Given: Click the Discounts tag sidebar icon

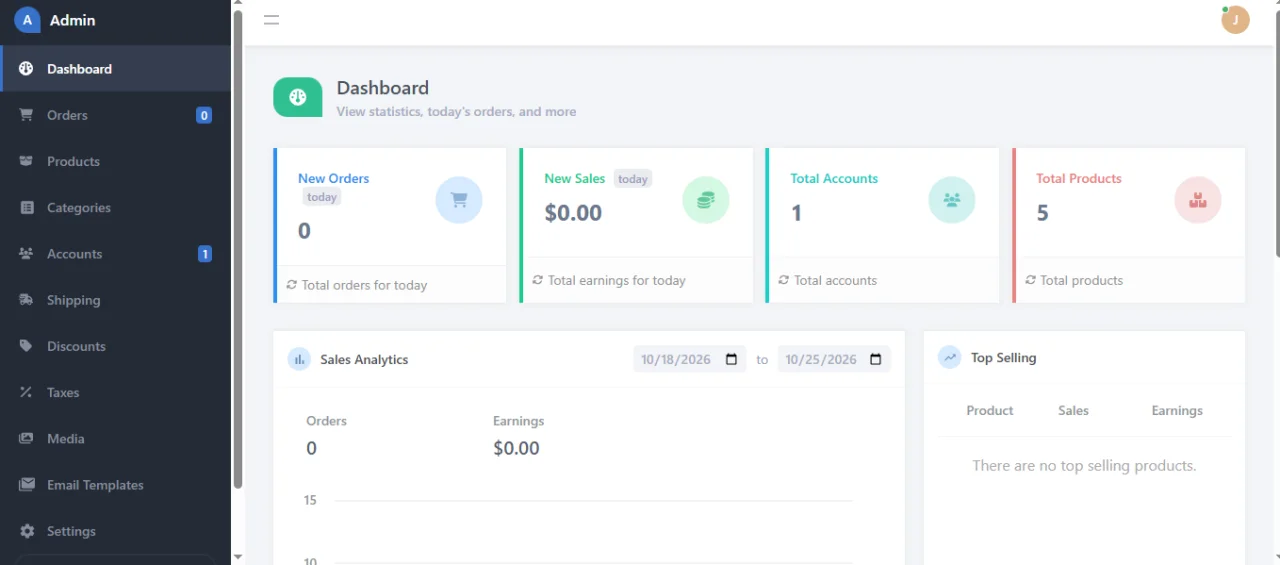Looking at the screenshot, I should coord(27,346).
